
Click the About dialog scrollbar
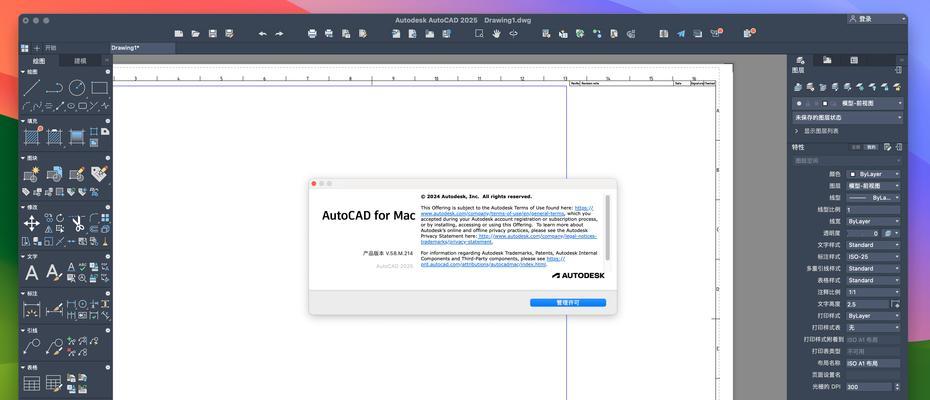[x=607, y=227]
